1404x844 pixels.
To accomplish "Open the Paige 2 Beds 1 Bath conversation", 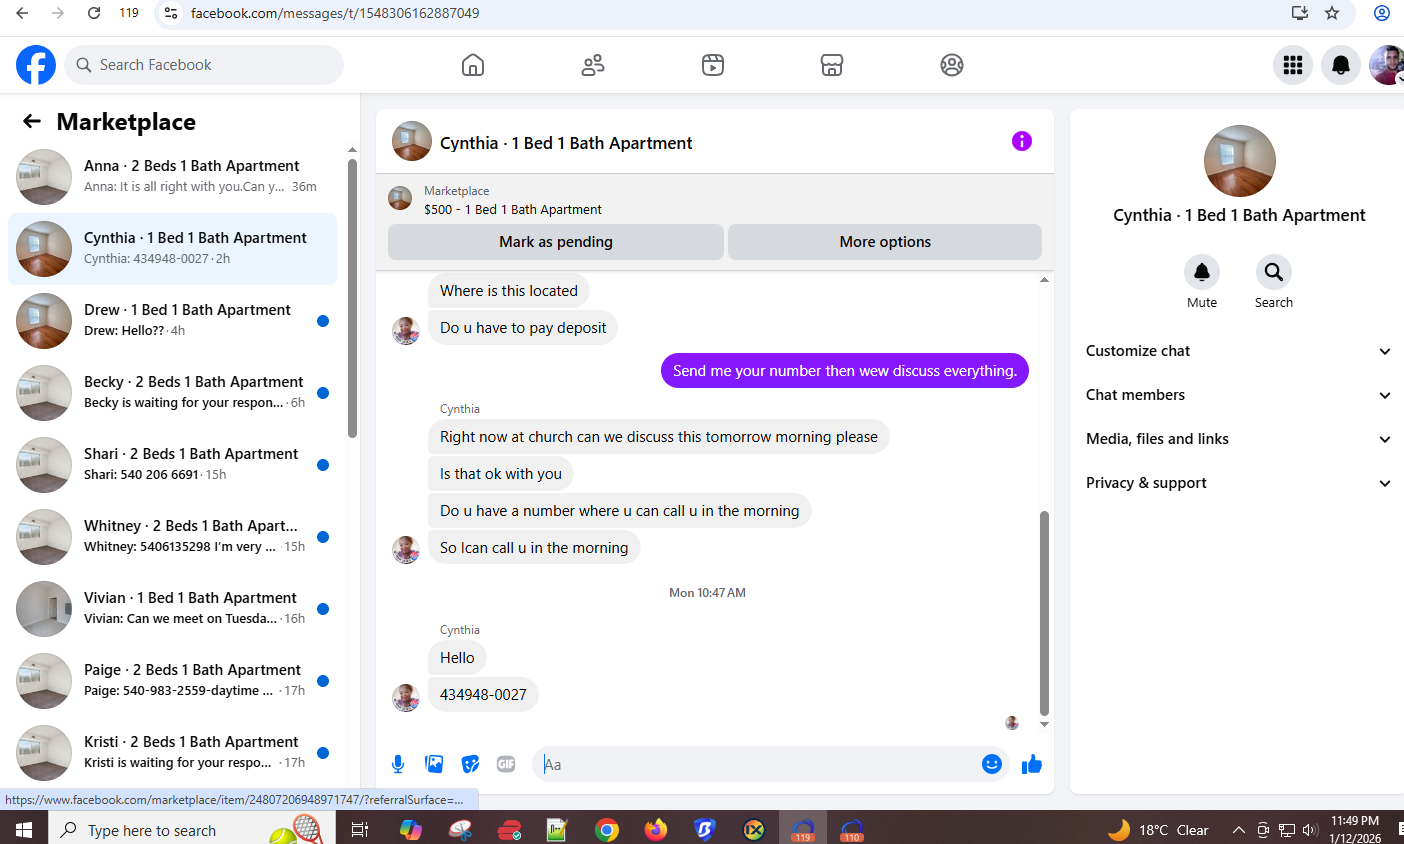I will 172,681.
